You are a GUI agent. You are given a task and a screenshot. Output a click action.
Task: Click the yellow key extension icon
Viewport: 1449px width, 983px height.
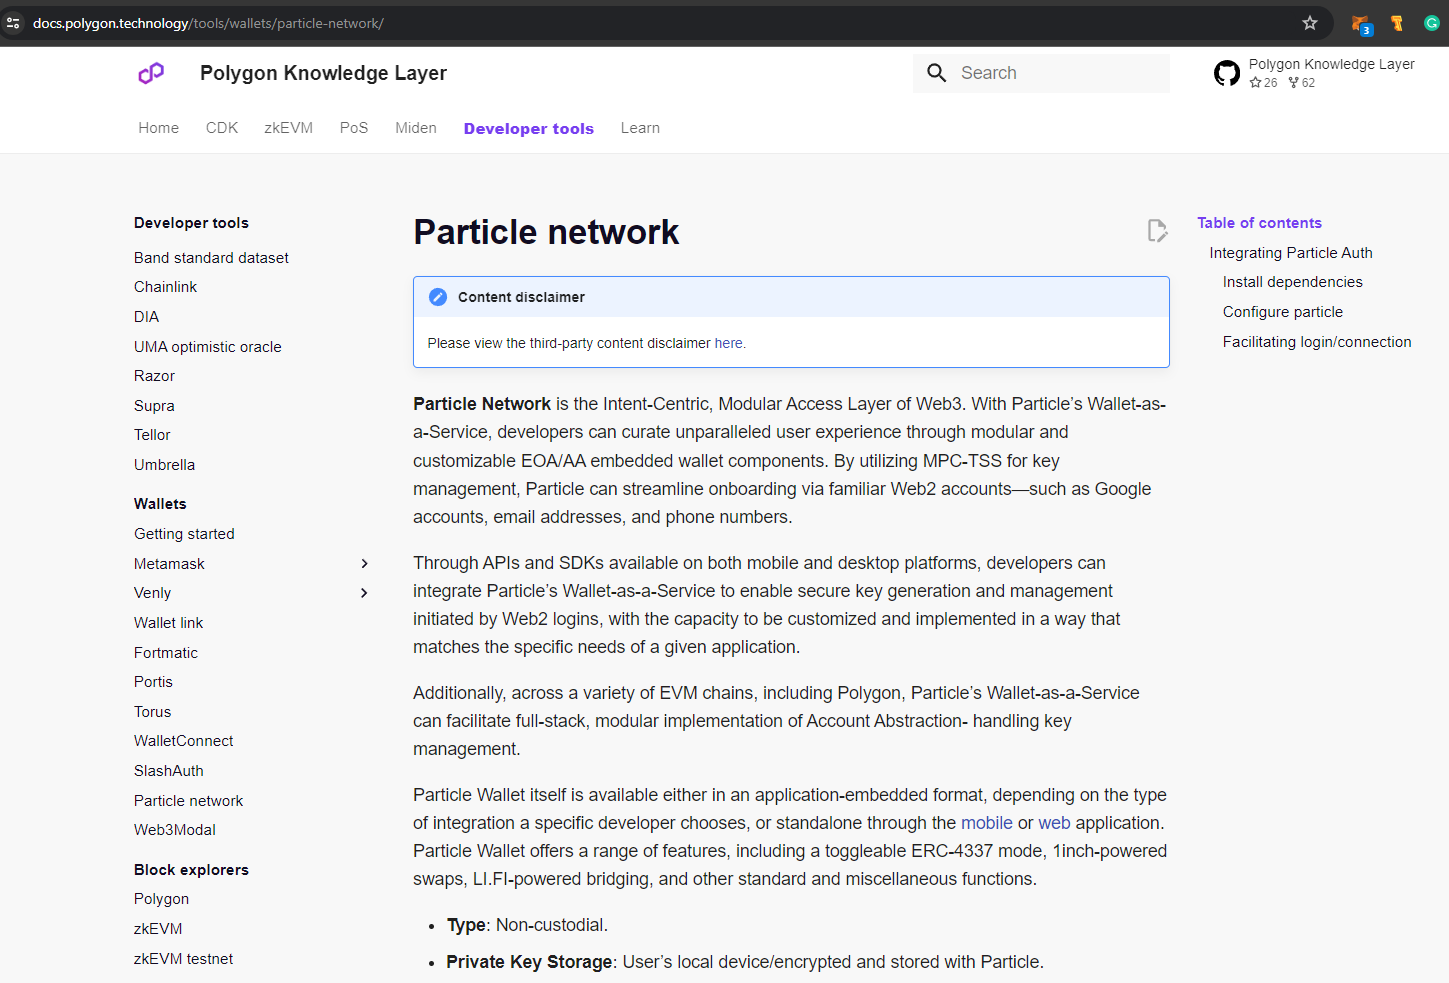pos(1397,23)
